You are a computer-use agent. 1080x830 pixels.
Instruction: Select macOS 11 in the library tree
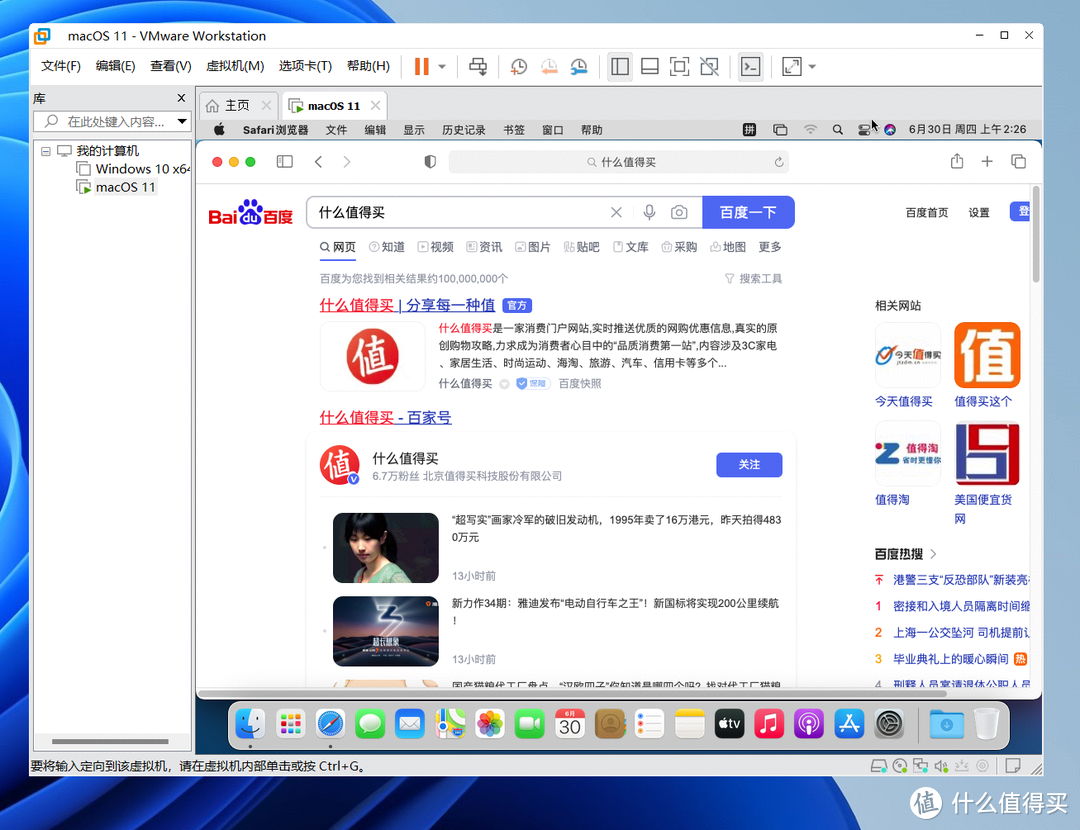click(116, 187)
